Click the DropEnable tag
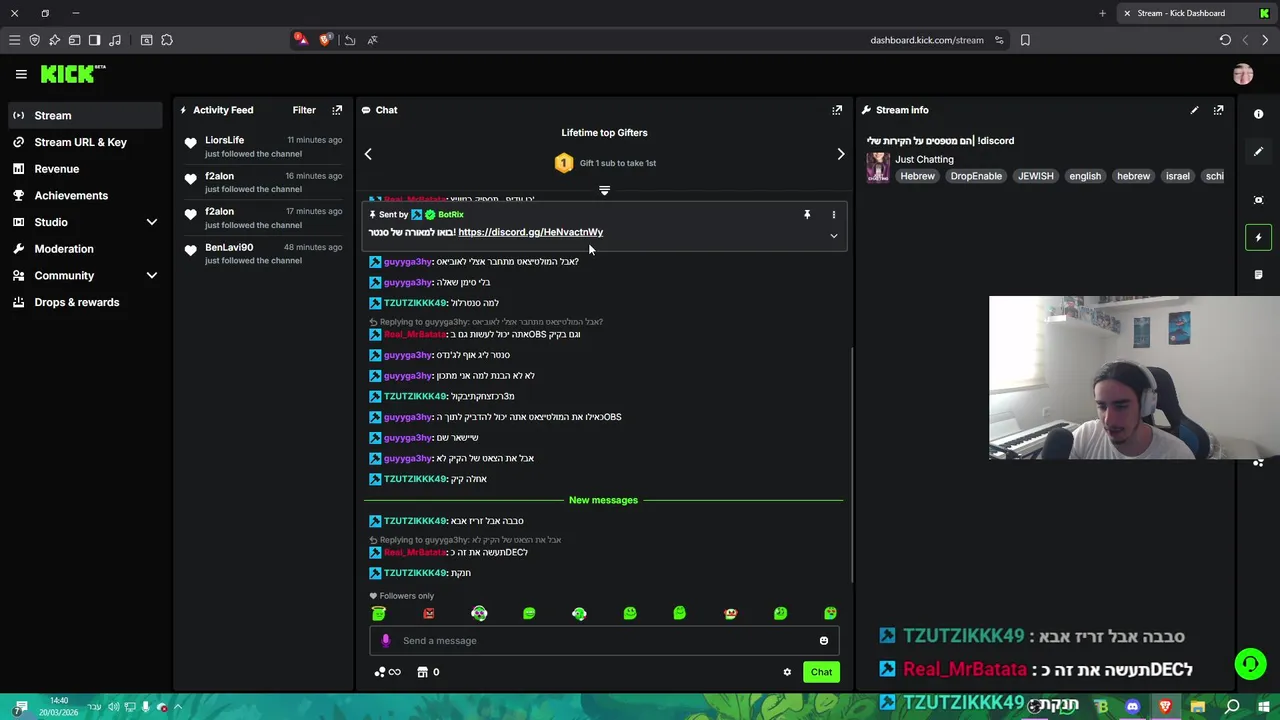Screen dimensions: 1280x720 (x=976, y=176)
